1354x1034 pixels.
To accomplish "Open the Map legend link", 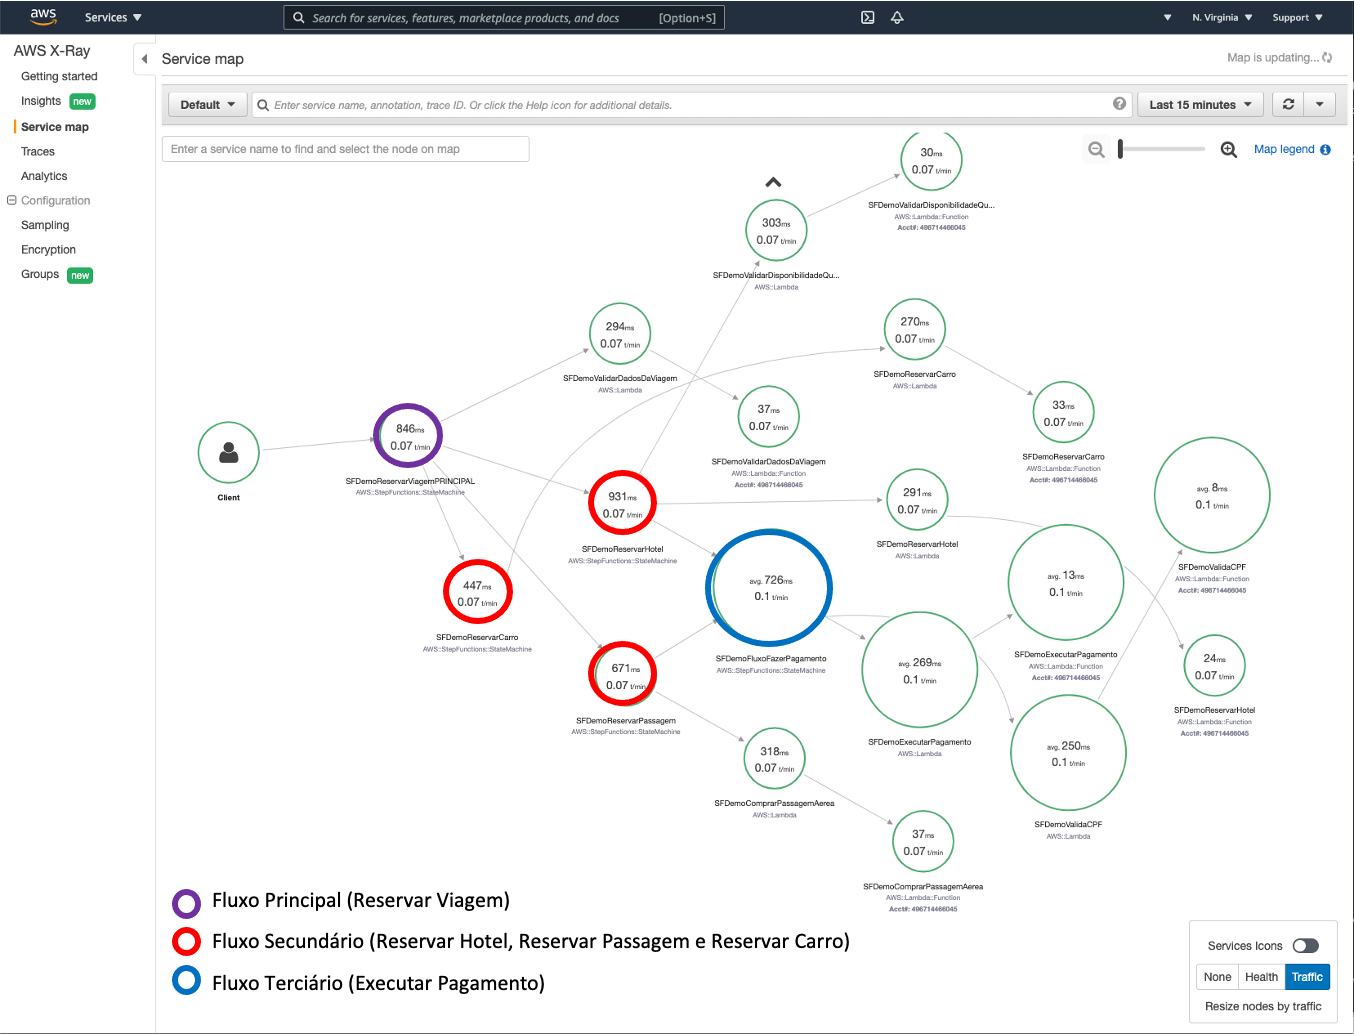I will 1284,149.
